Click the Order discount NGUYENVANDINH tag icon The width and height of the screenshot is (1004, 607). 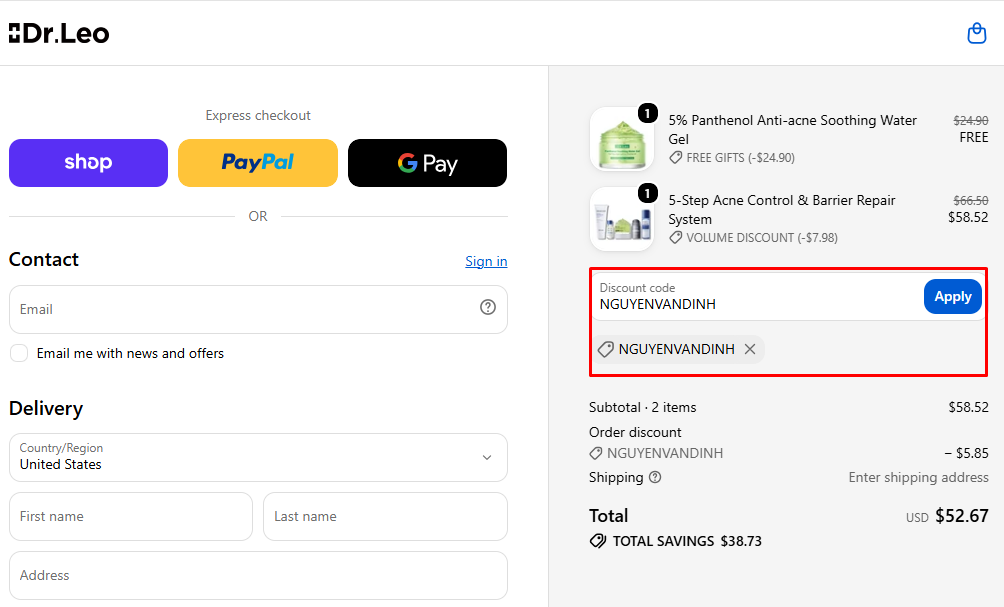[x=595, y=453]
